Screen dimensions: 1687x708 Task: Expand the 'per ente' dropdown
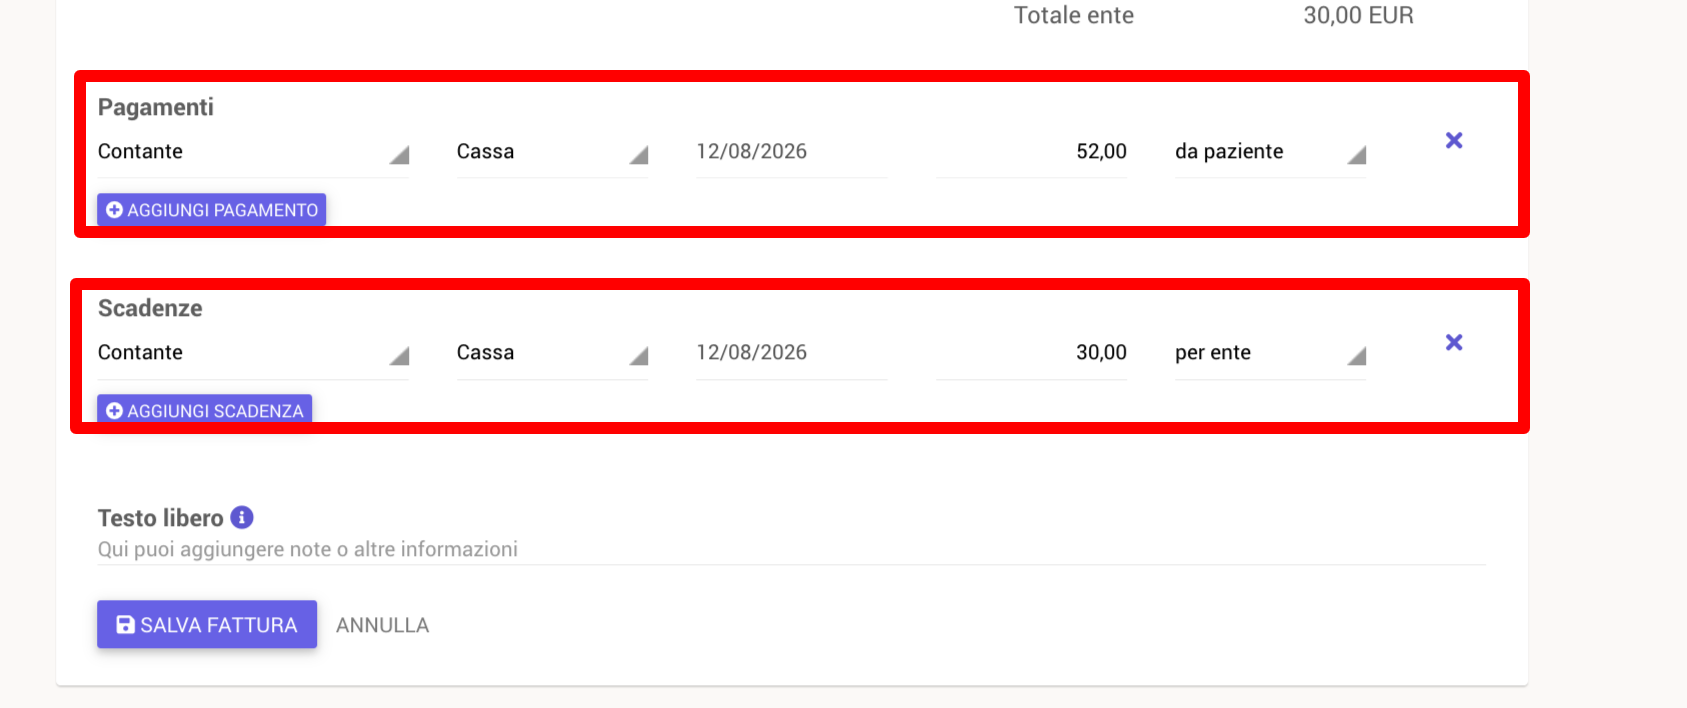coord(1271,353)
